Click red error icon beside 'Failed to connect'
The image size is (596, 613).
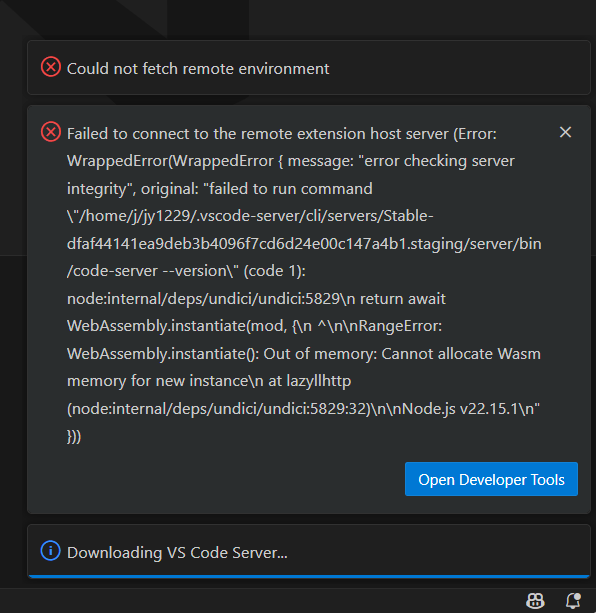click(x=51, y=132)
